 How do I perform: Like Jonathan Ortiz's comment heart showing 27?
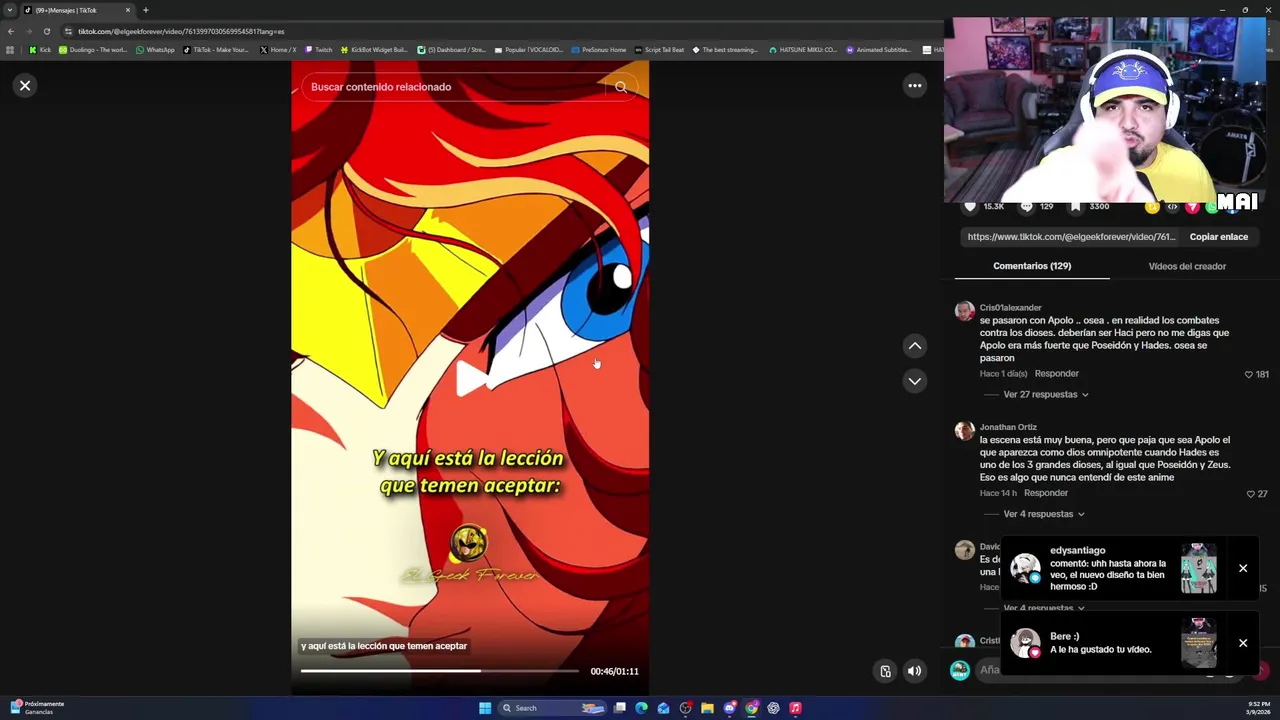point(1250,494)
